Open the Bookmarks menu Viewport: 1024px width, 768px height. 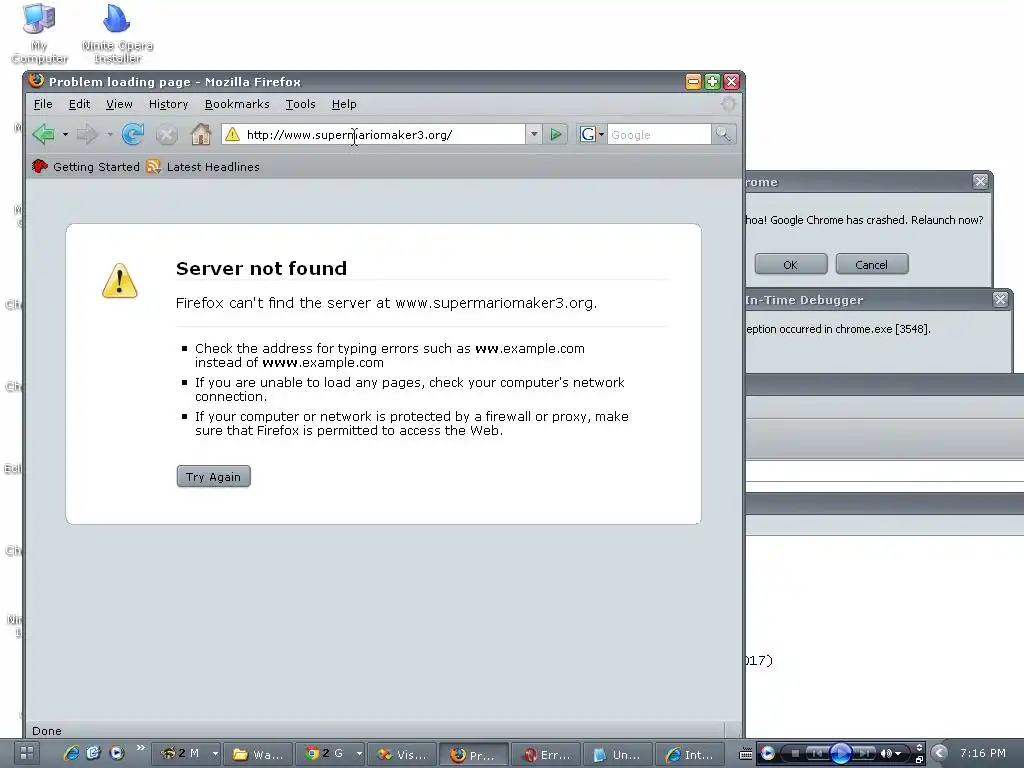[x=237, y=104]
